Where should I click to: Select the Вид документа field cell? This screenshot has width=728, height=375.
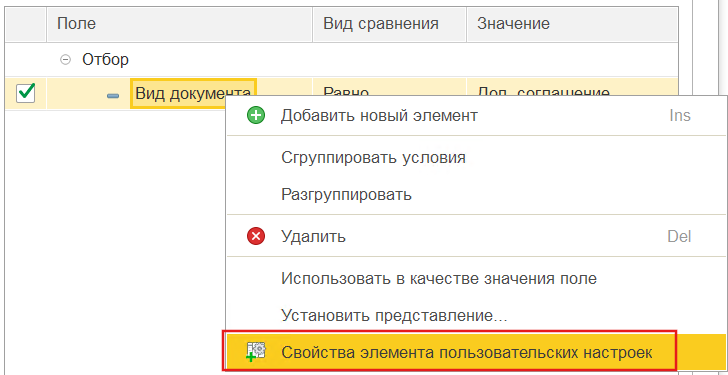[x=193, y=93]
